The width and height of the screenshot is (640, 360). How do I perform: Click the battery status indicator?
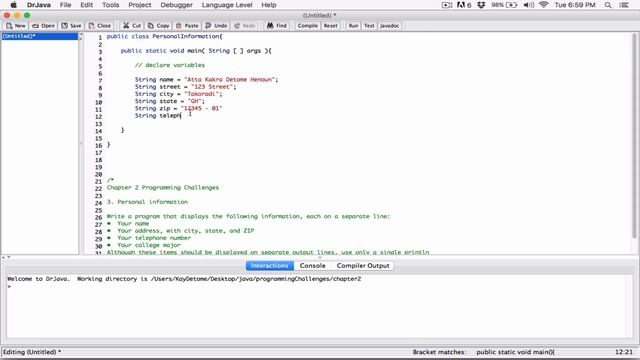coord(504,5)
